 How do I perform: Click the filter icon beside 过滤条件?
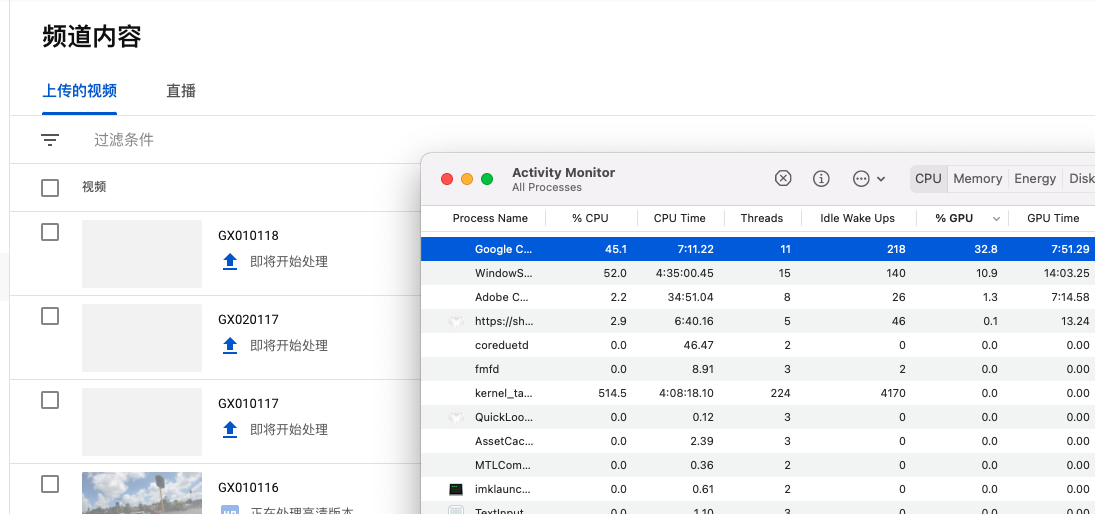click(x=50, y=140)
